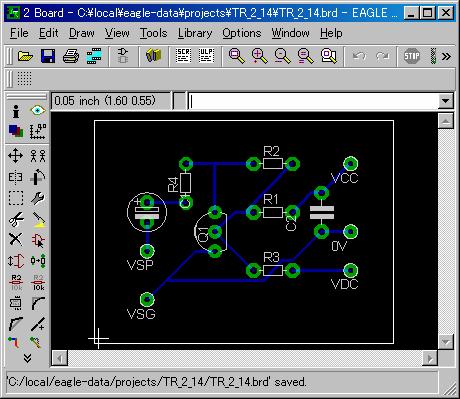This screenshot has height=399, width=460.
Task: Expand more toolbar buttons chevron
Action: coord(446,56)
